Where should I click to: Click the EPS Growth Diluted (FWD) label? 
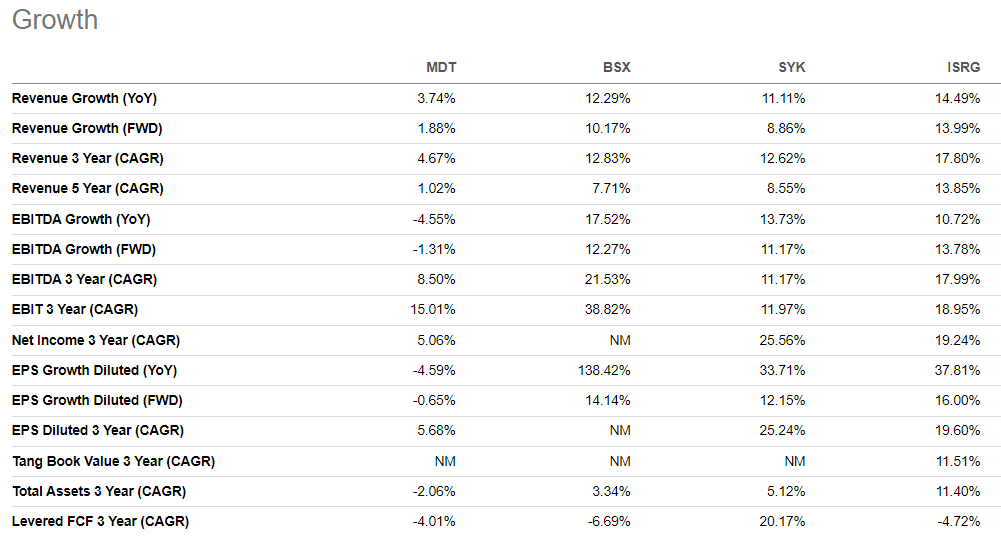click(97, 400)
